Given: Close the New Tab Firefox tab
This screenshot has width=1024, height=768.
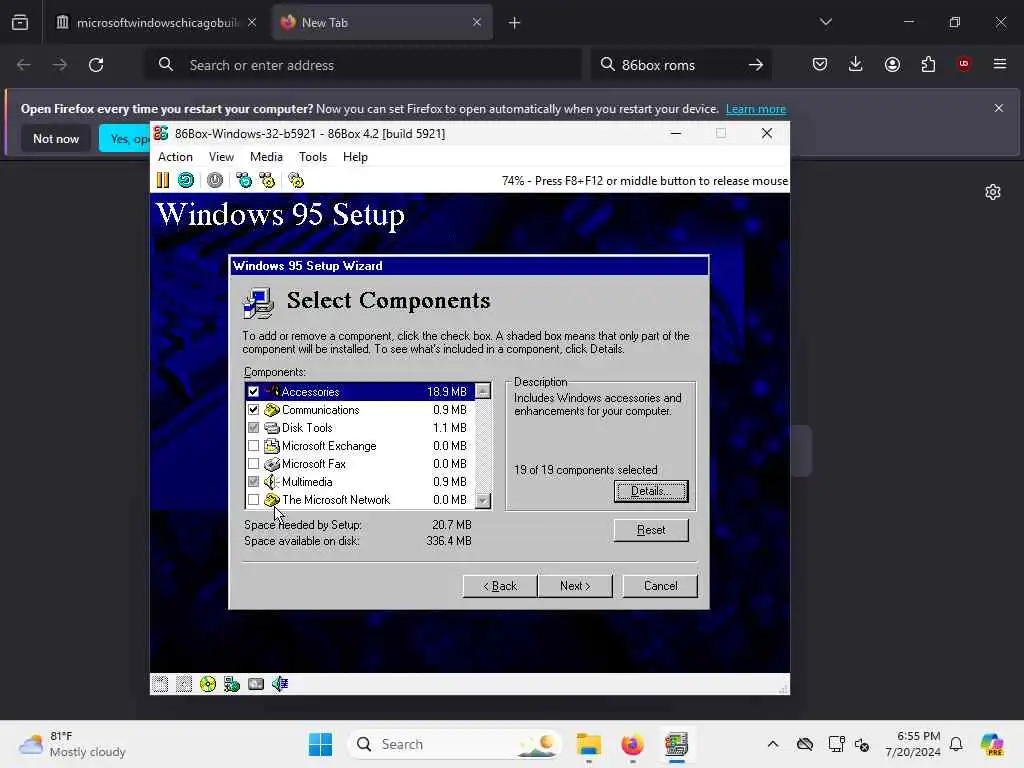Looking at the screenshot, I should click(477, 22).
